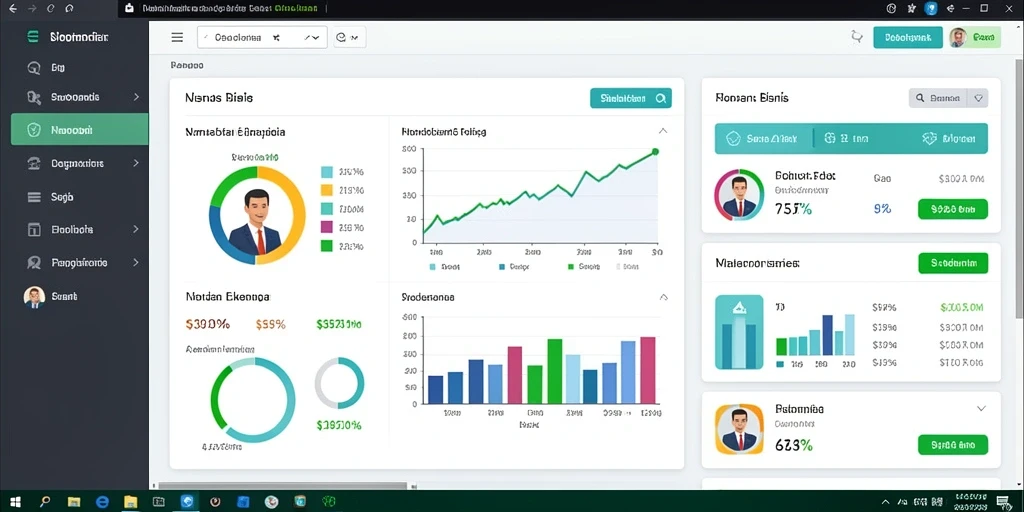
Task: Open File Explorer from the Windows taskbar
Action: [x=131, y=502]
